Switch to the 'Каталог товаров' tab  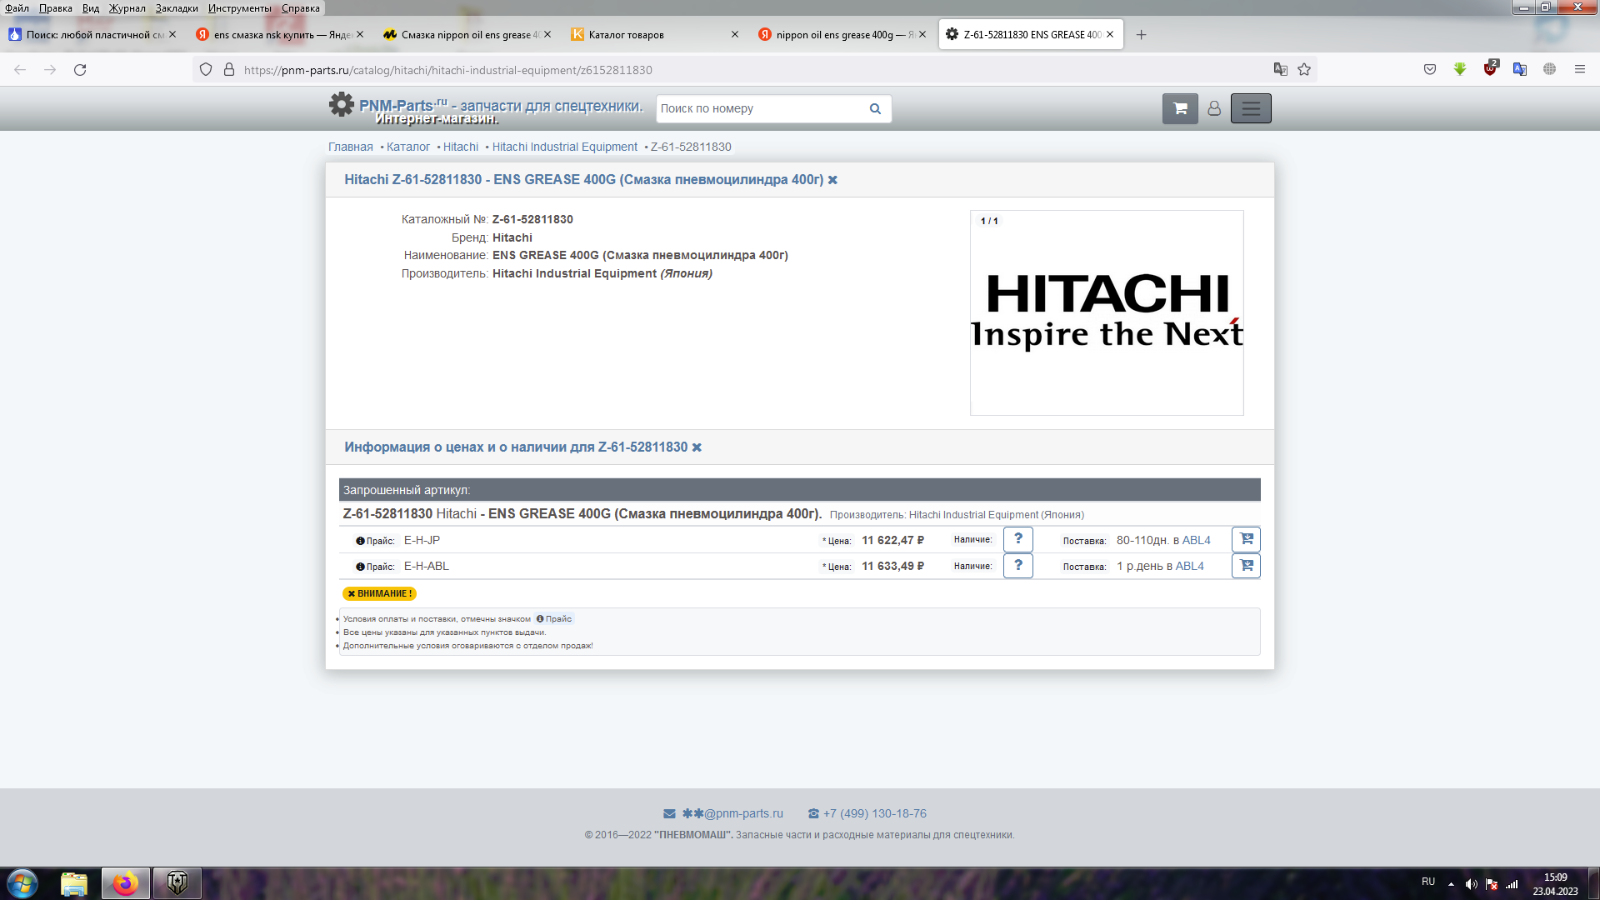[655, 35]
